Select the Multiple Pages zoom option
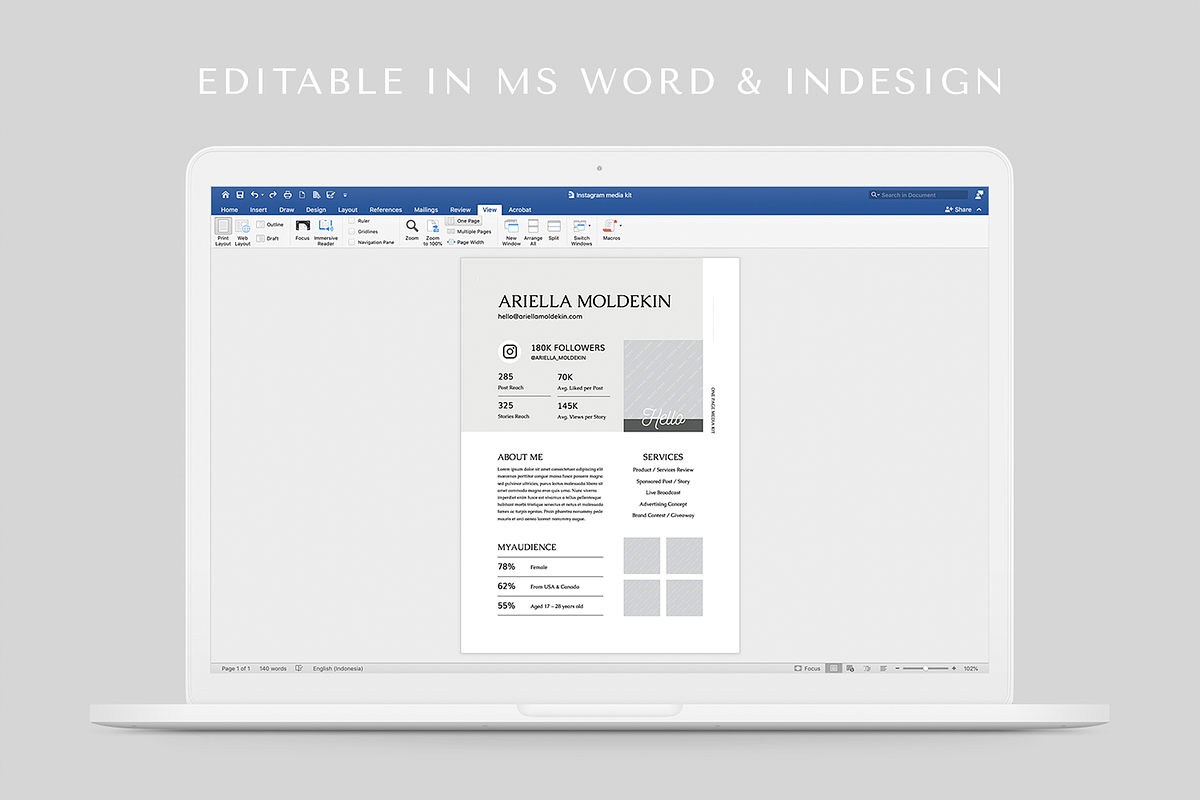This screenshot has width=1200, height=800. (x=469, y=231)
